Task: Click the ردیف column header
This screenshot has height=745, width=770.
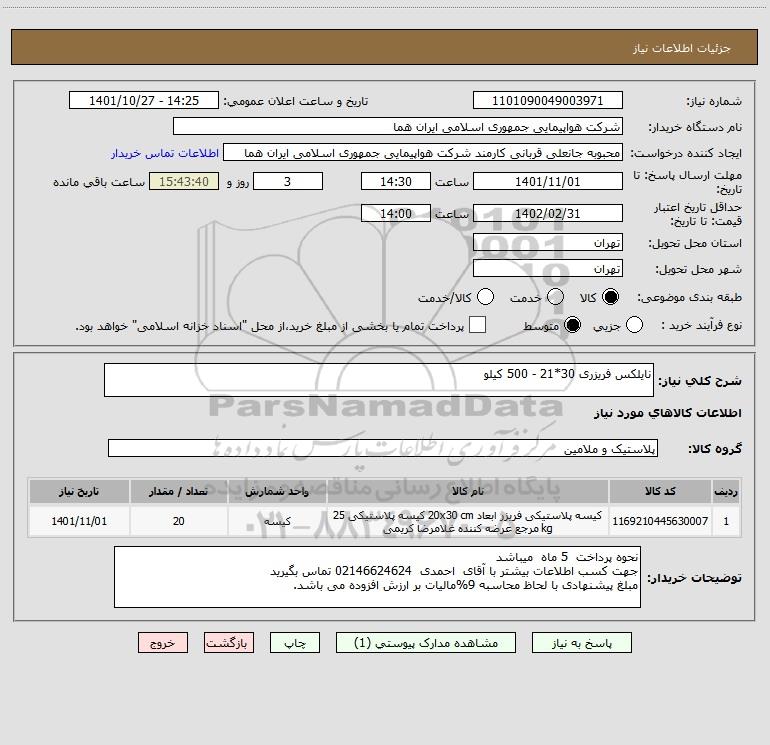Action: [726, 492]
